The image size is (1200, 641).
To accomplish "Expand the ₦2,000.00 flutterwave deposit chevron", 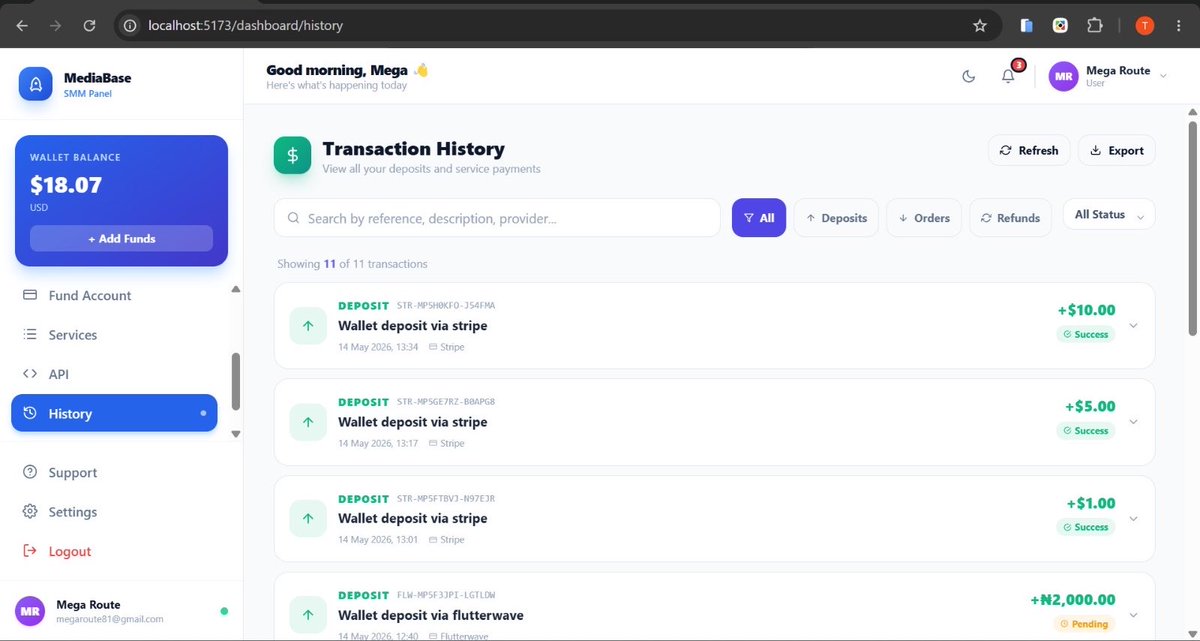I will click(x=1133, y=614).
